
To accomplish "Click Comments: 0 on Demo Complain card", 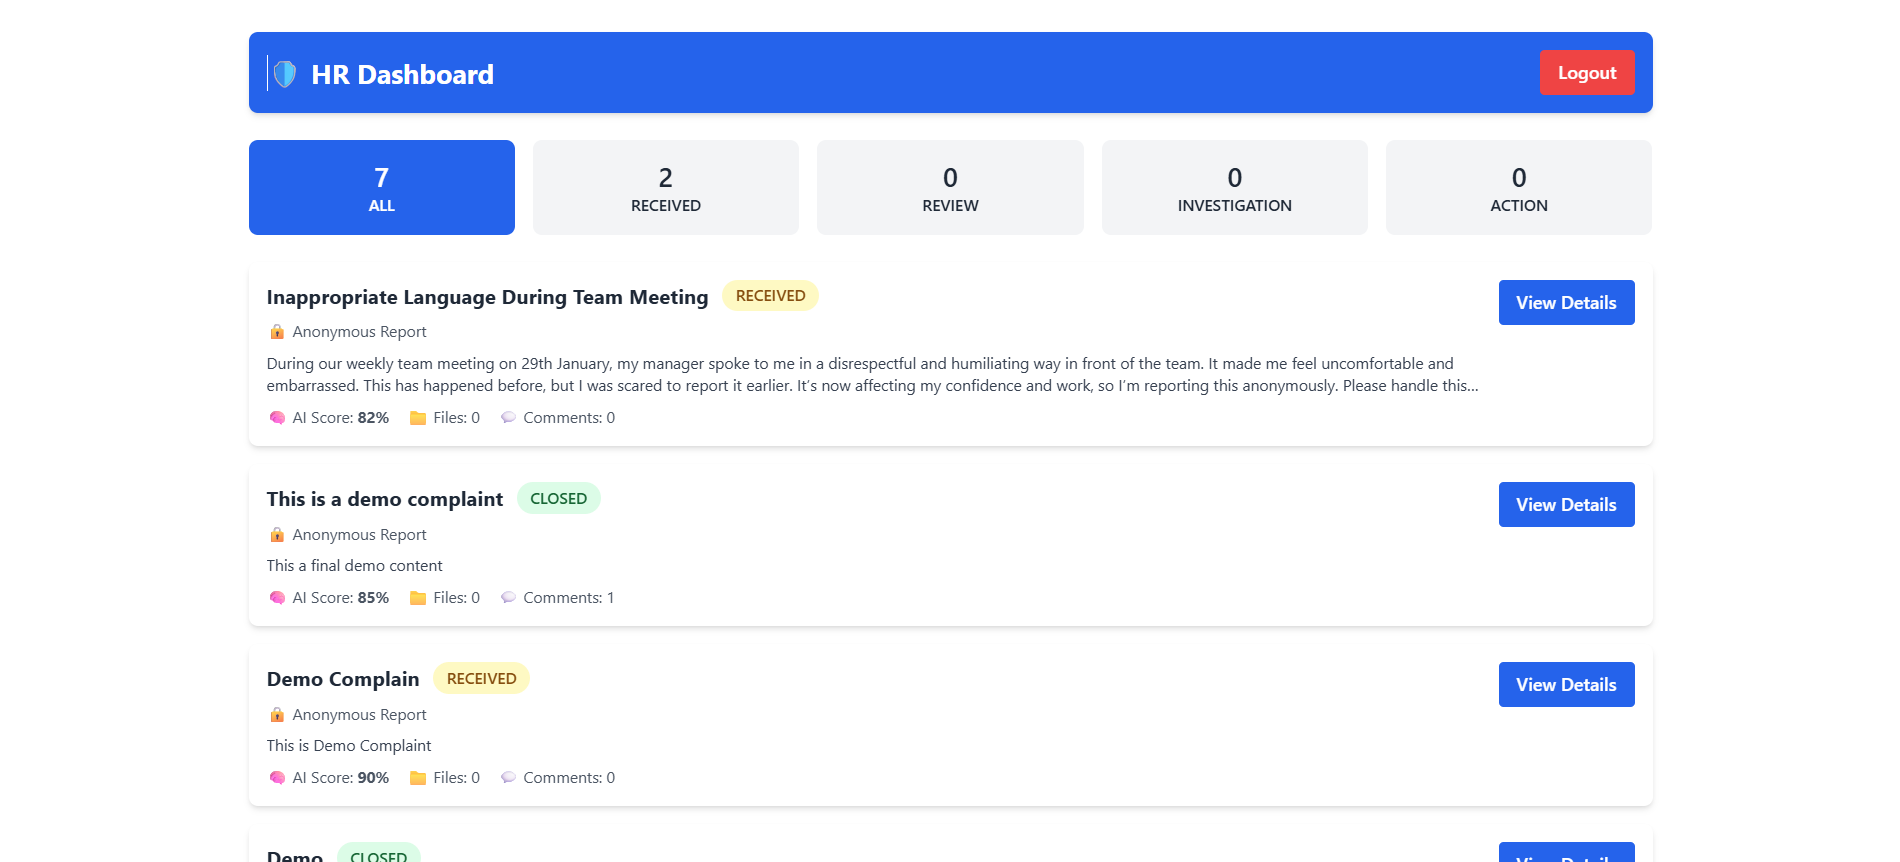I will (x=569, y=778).
